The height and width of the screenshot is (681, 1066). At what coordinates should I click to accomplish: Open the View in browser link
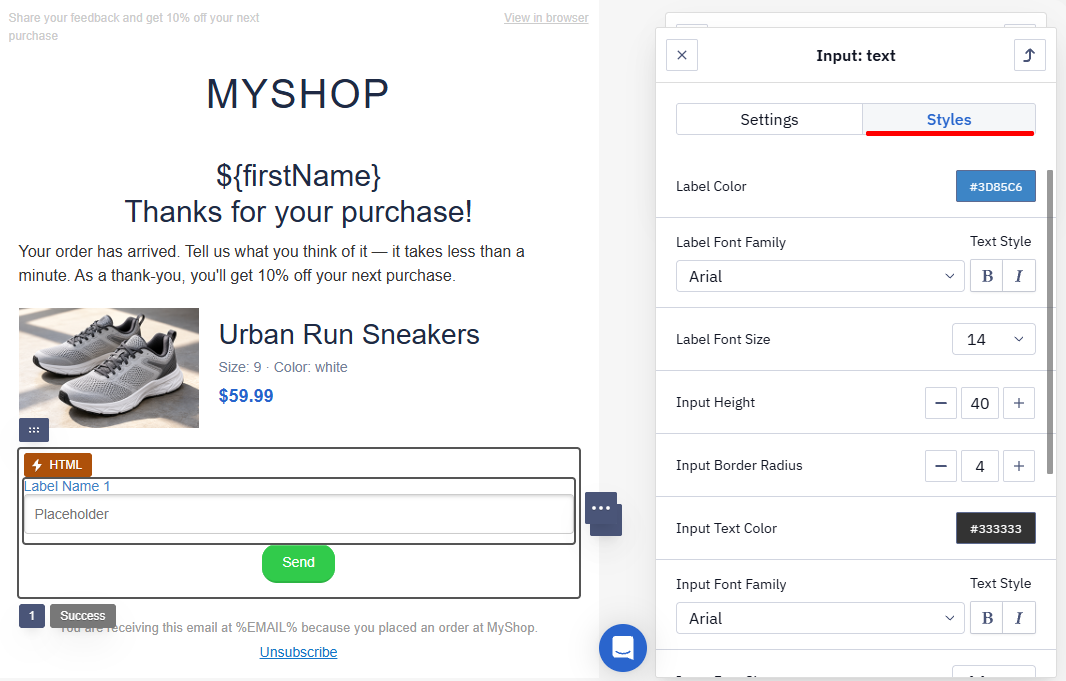click(x=546, y=18)
